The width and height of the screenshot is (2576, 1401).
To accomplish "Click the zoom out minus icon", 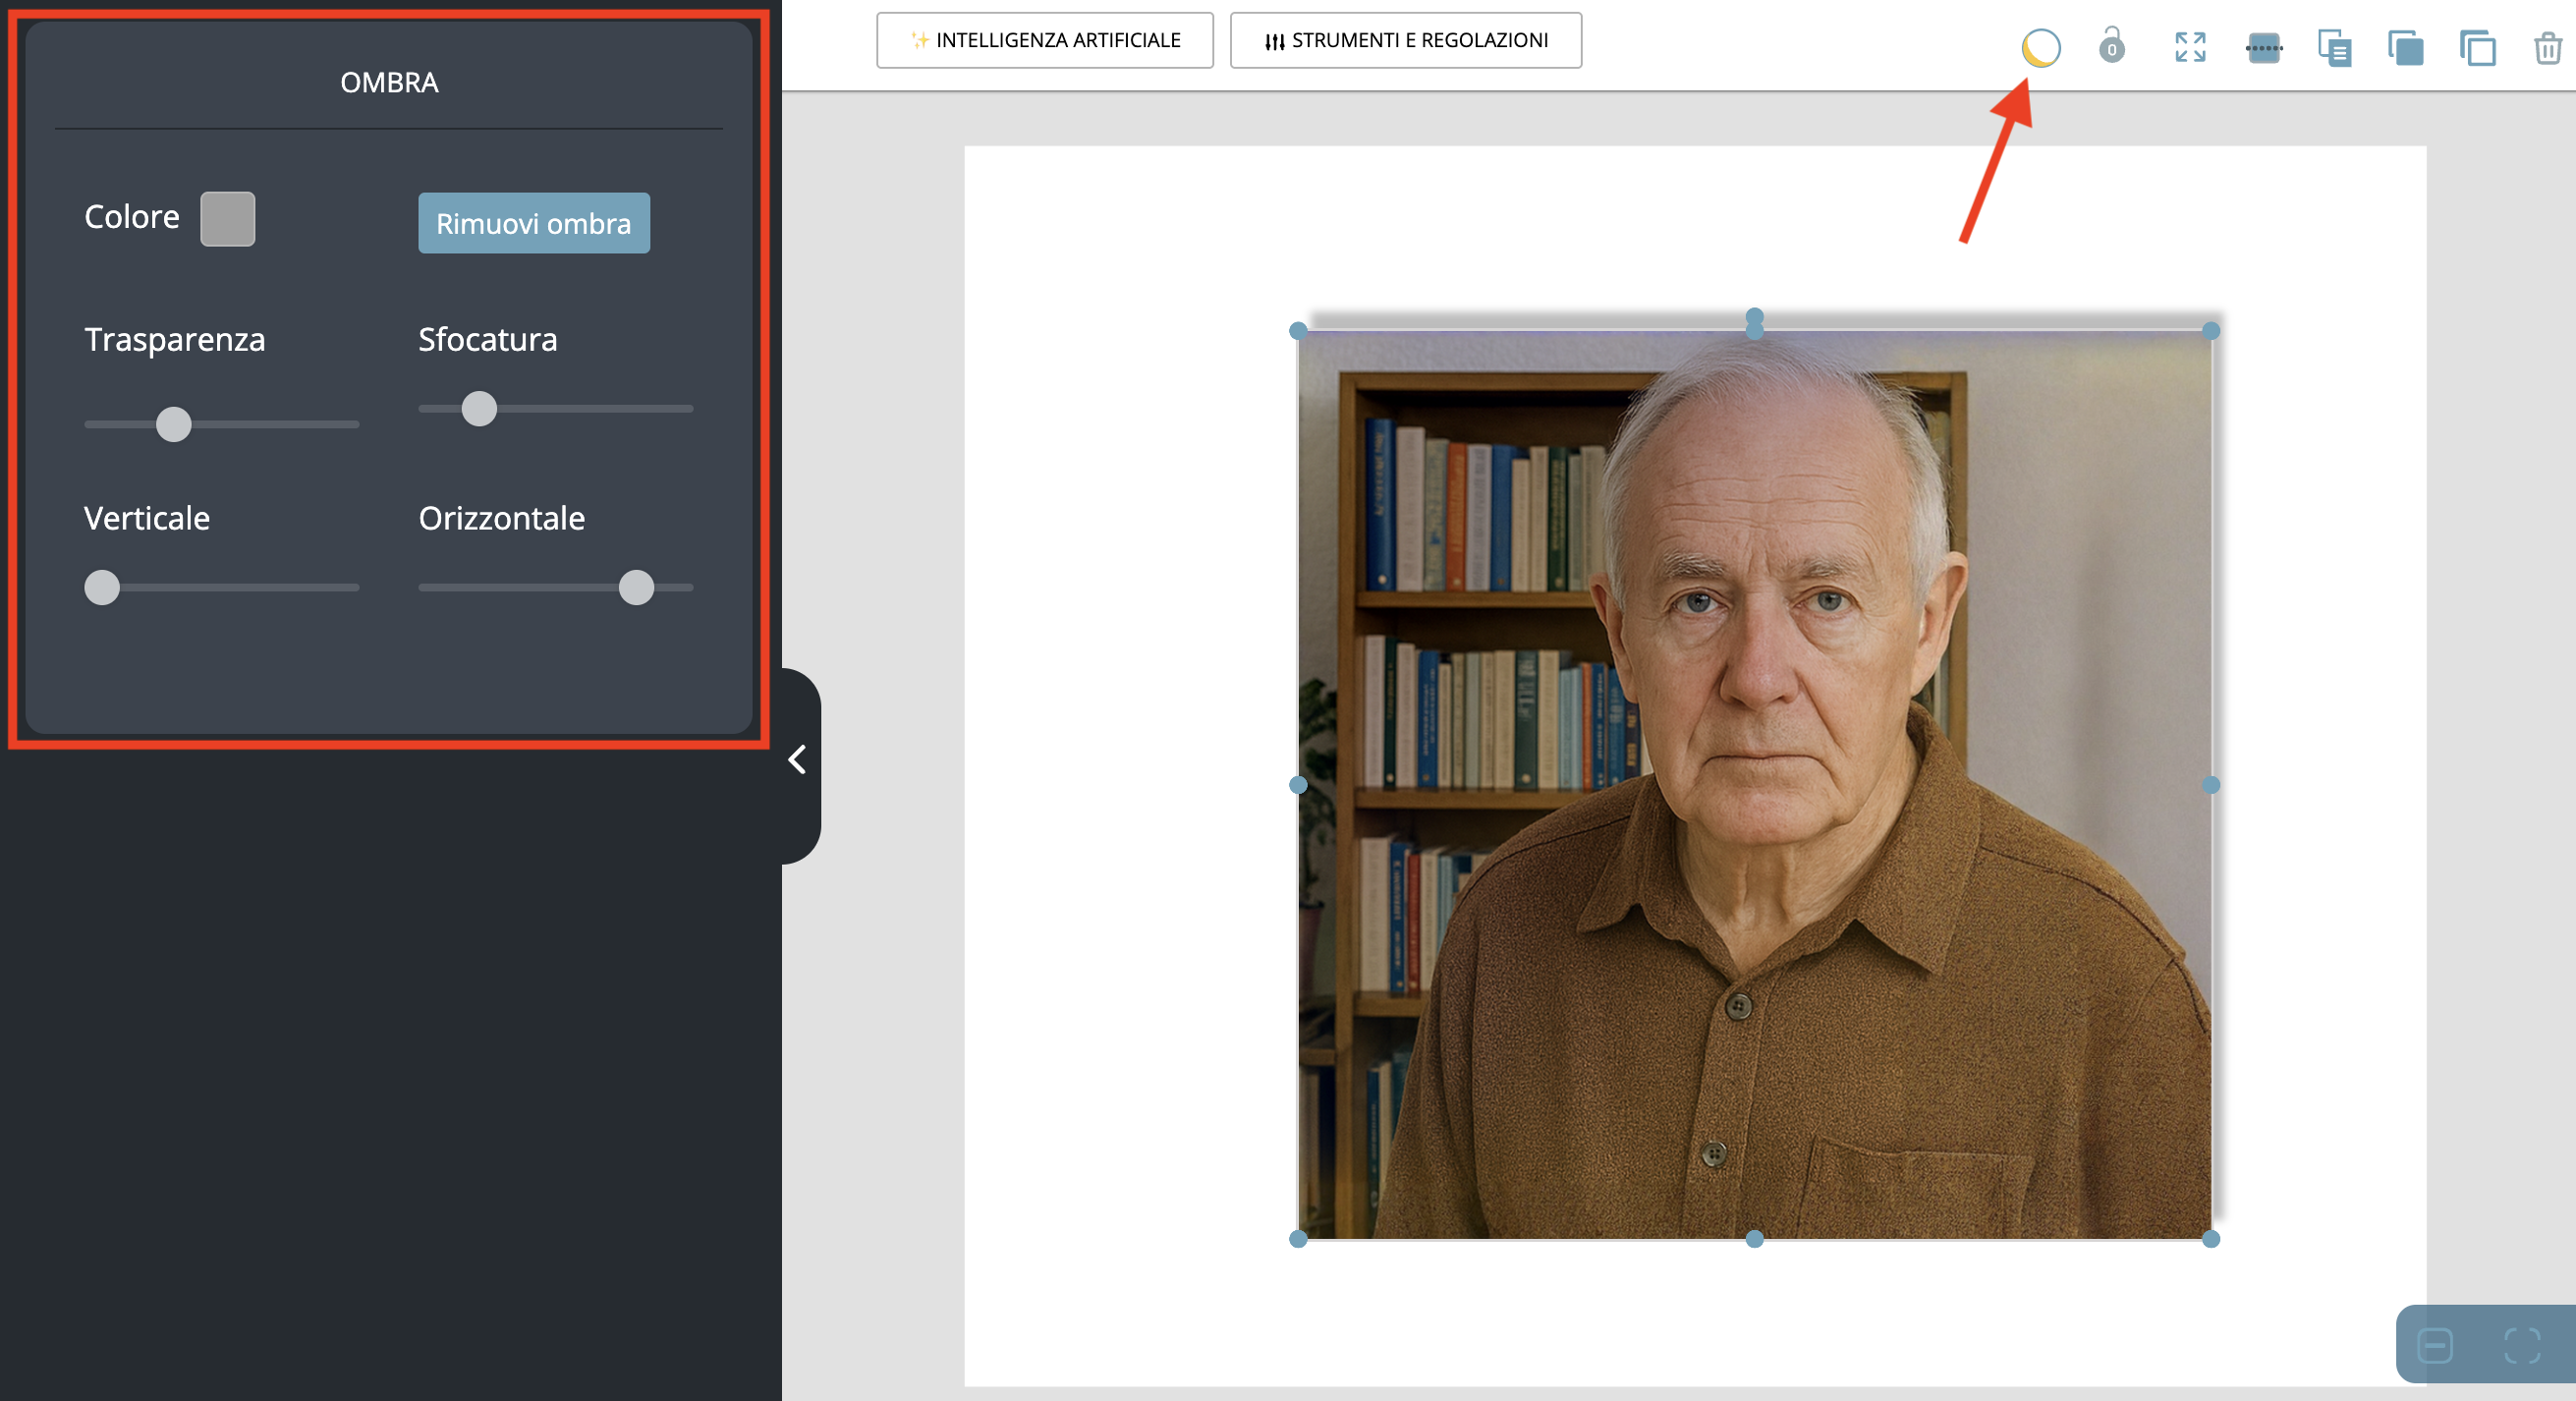I will pyautogui.click(x=2434, y=1345).
